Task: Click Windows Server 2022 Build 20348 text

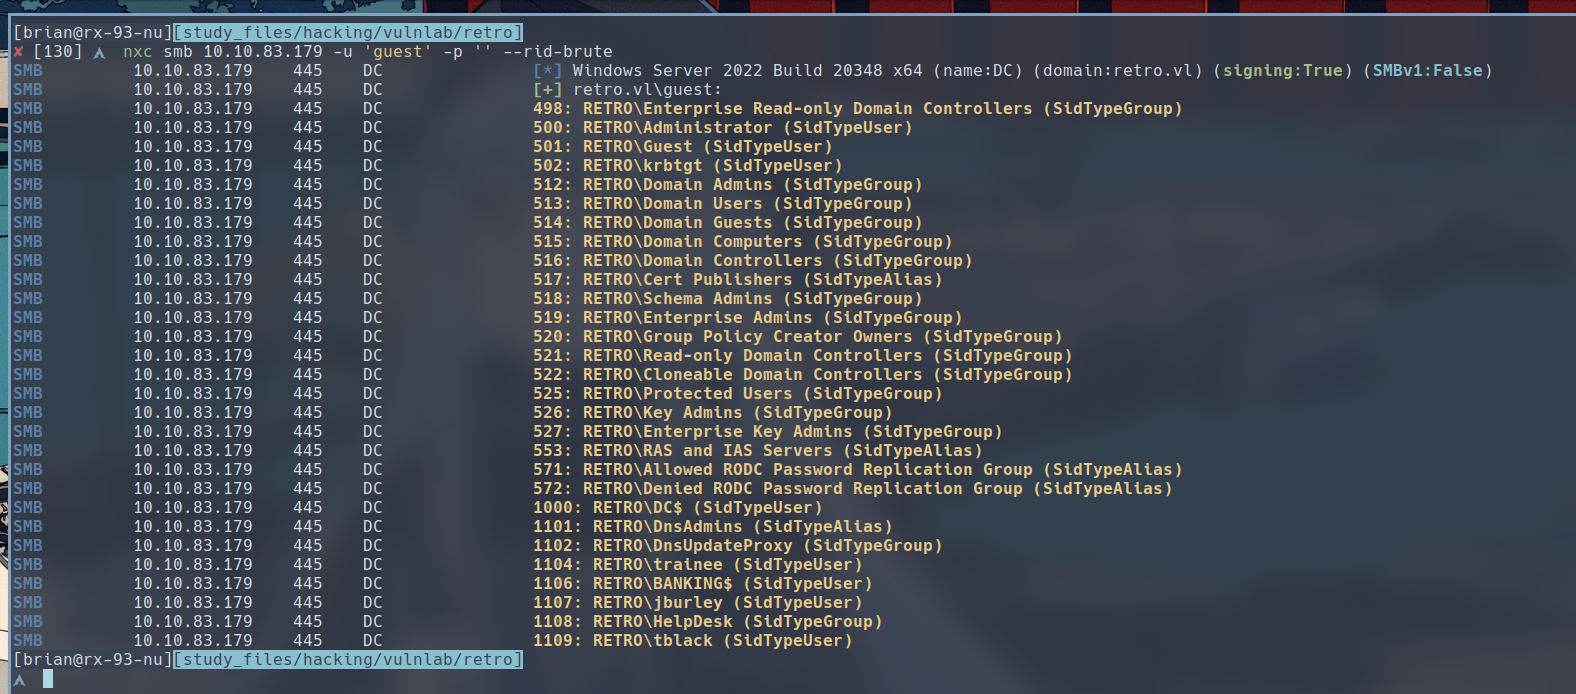Action: pos(728,71)
